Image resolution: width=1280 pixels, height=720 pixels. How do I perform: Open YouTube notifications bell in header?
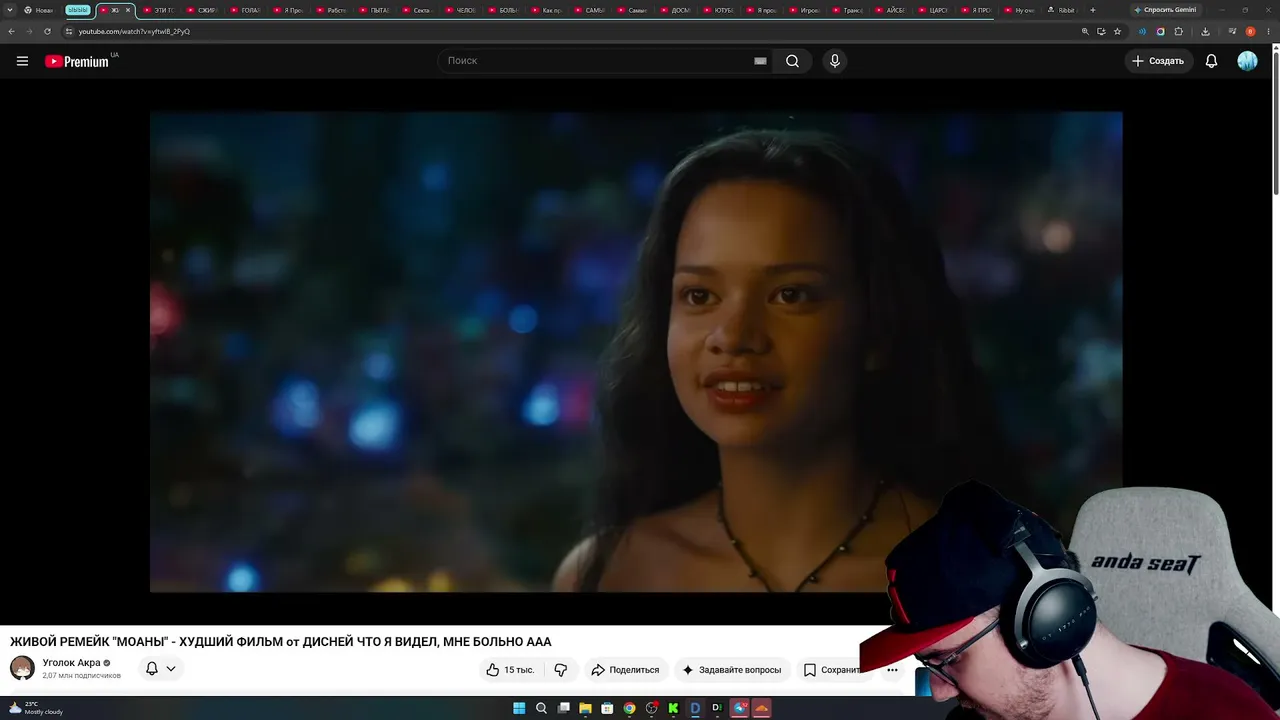coord(1211,61)
